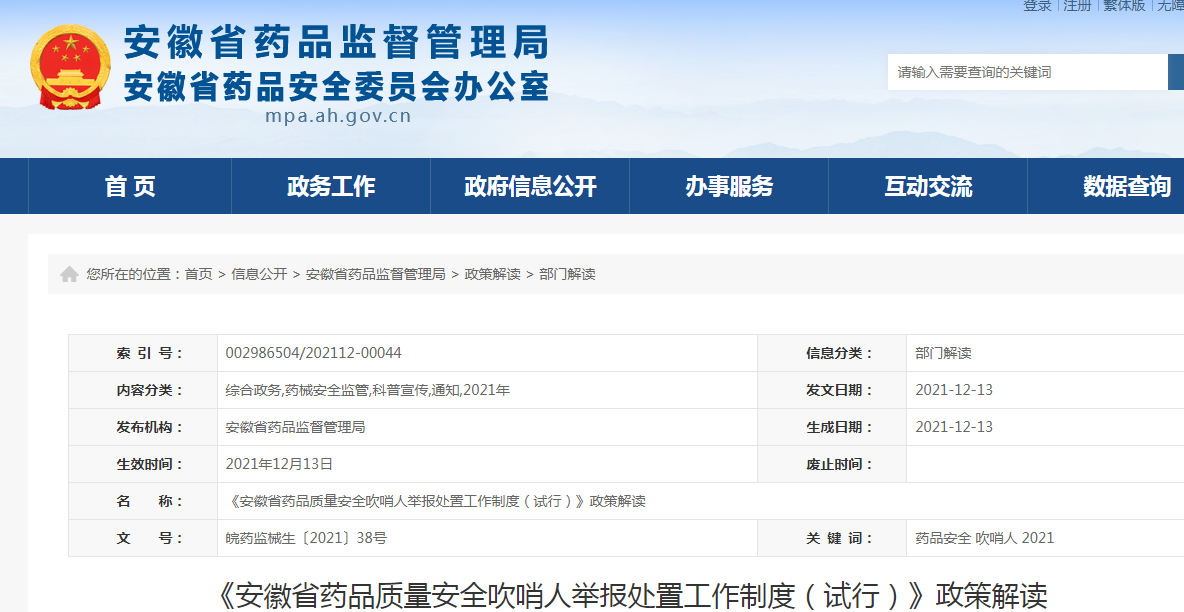Switch to 繁体版 traditional Chinese version

pos(1123,6)
